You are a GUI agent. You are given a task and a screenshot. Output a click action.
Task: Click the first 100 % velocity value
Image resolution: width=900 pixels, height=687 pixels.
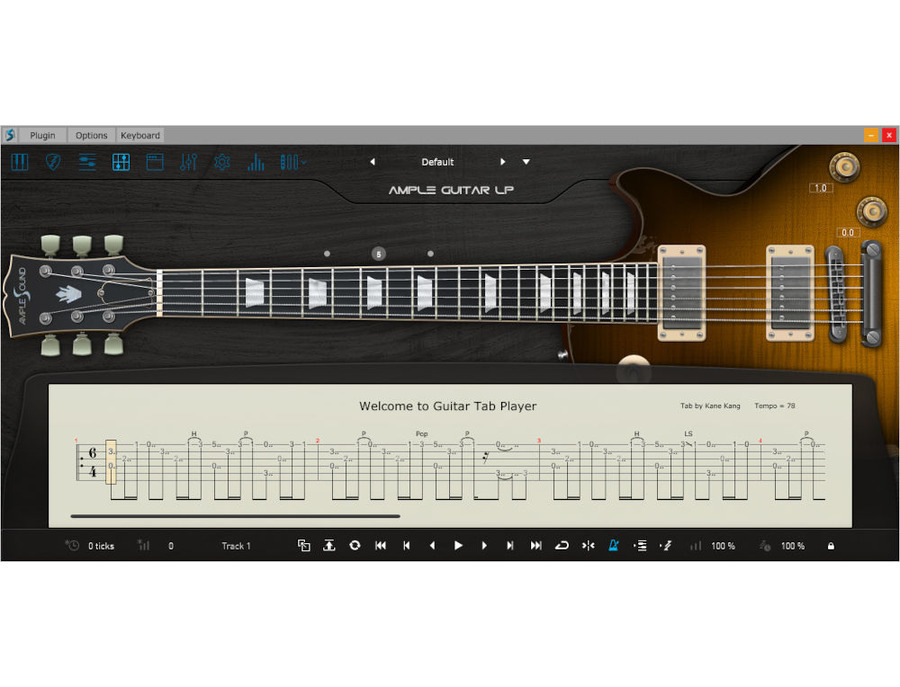(723, 546)
